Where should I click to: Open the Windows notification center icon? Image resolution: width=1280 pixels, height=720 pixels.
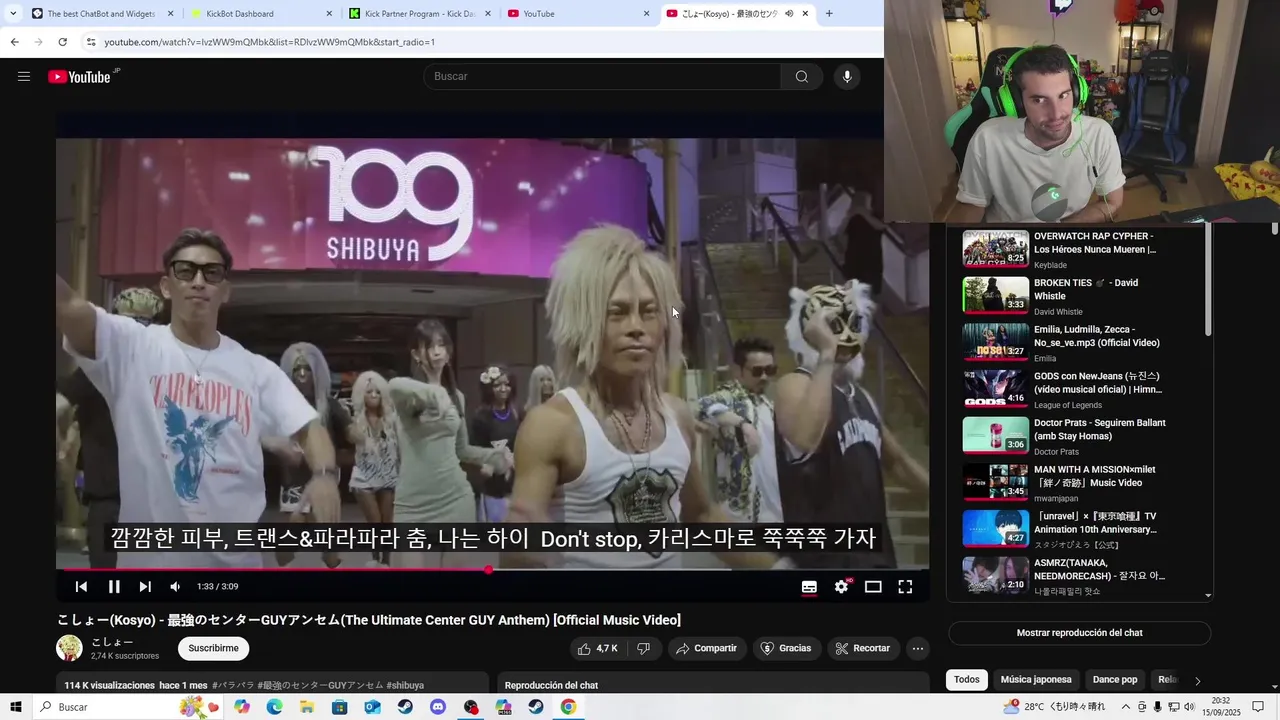click(1258, 707)
